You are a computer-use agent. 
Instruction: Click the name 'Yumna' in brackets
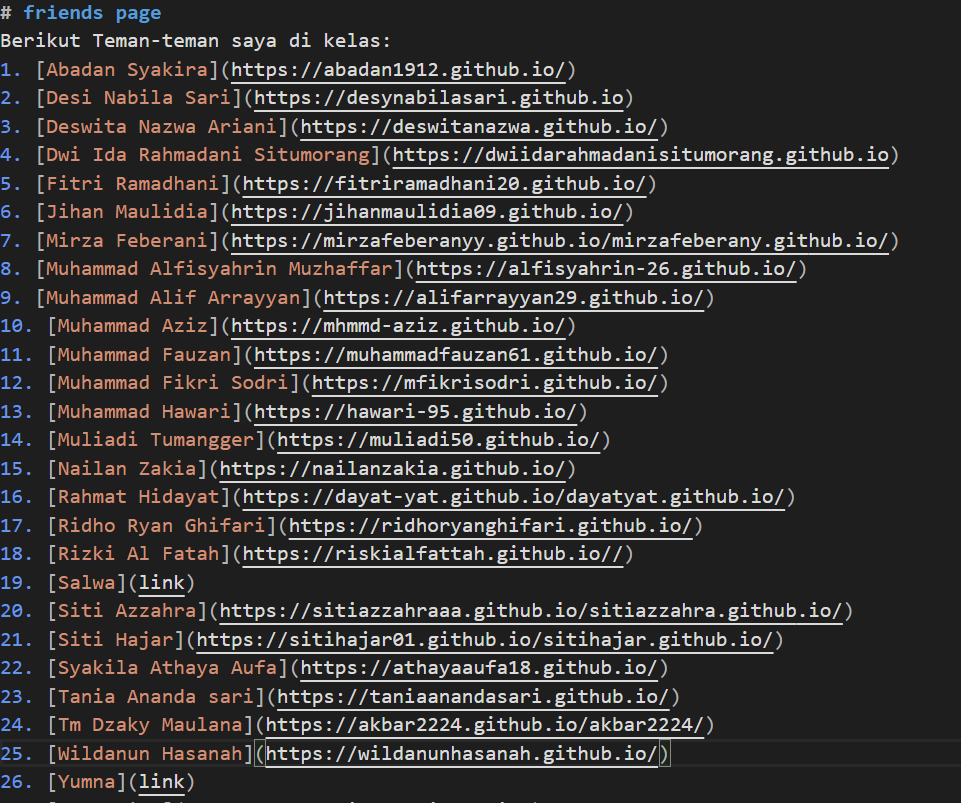[86, 782]
